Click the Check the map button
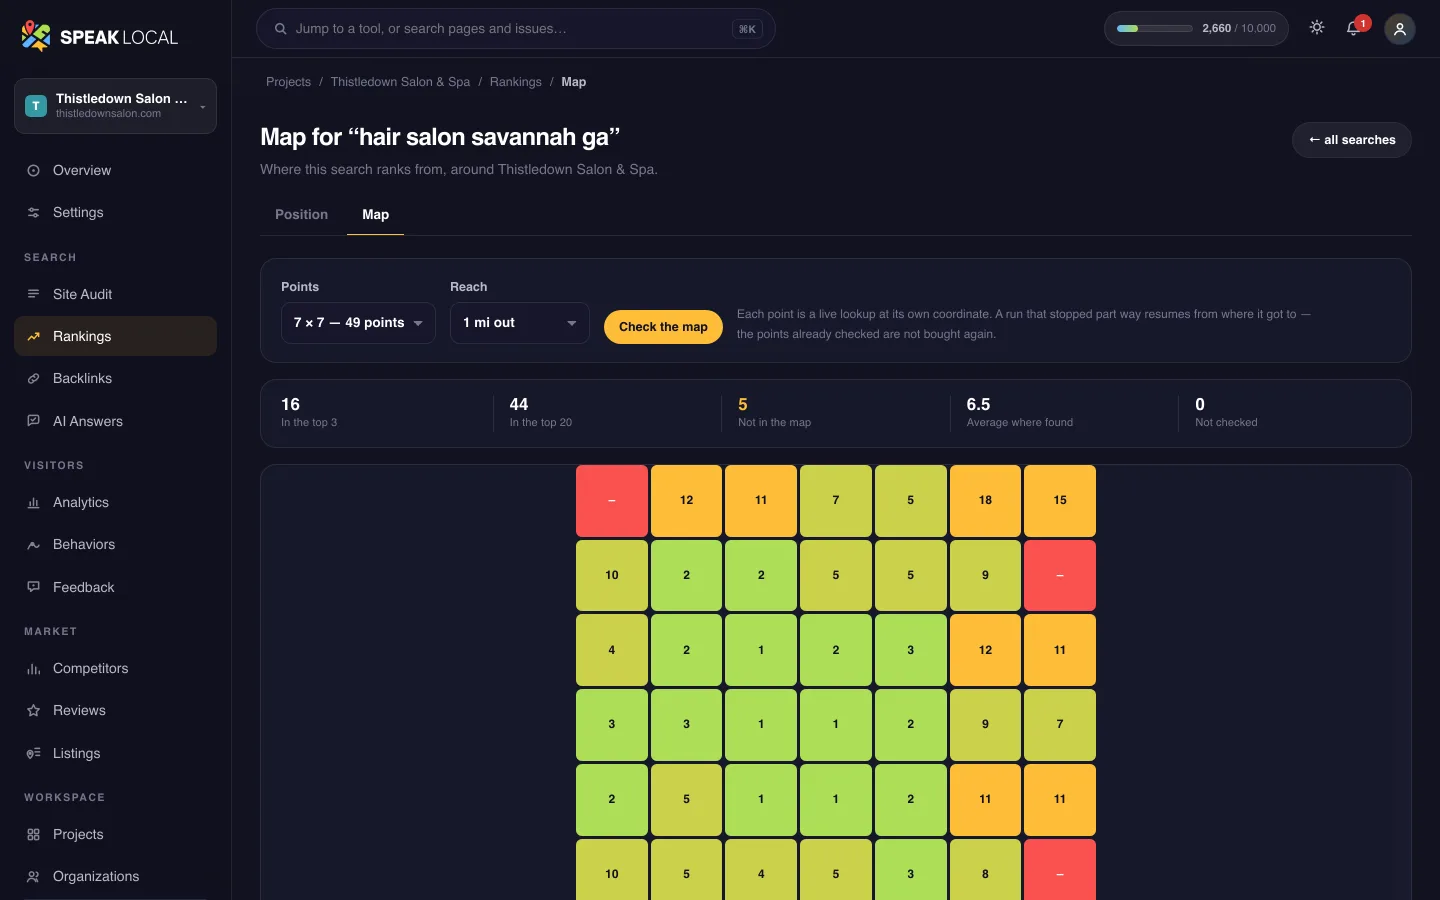1440x900 pixels. [663, 327]
